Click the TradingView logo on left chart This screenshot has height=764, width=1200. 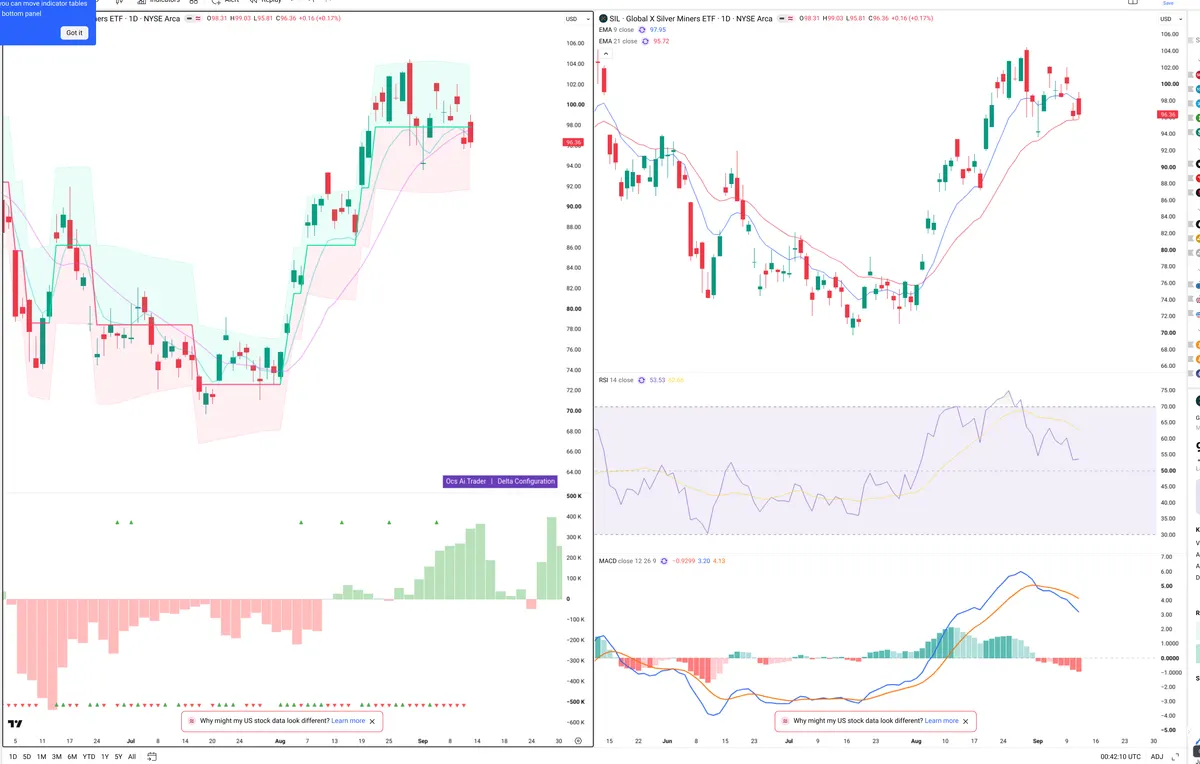click(x=15, y=724)
